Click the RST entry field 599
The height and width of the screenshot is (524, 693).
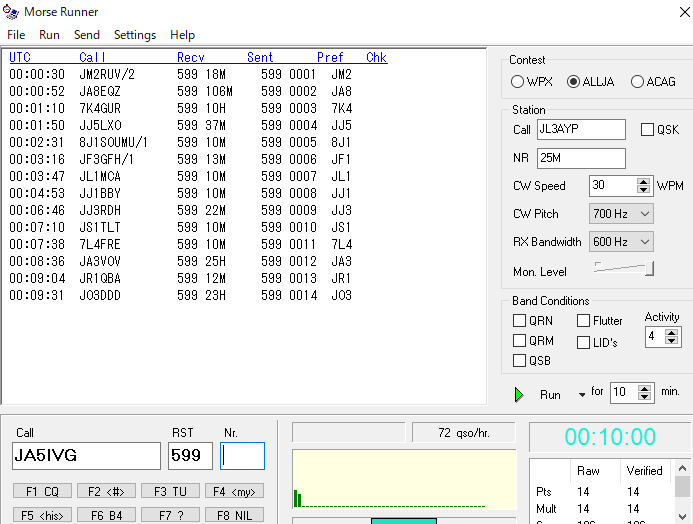[190, 456]
